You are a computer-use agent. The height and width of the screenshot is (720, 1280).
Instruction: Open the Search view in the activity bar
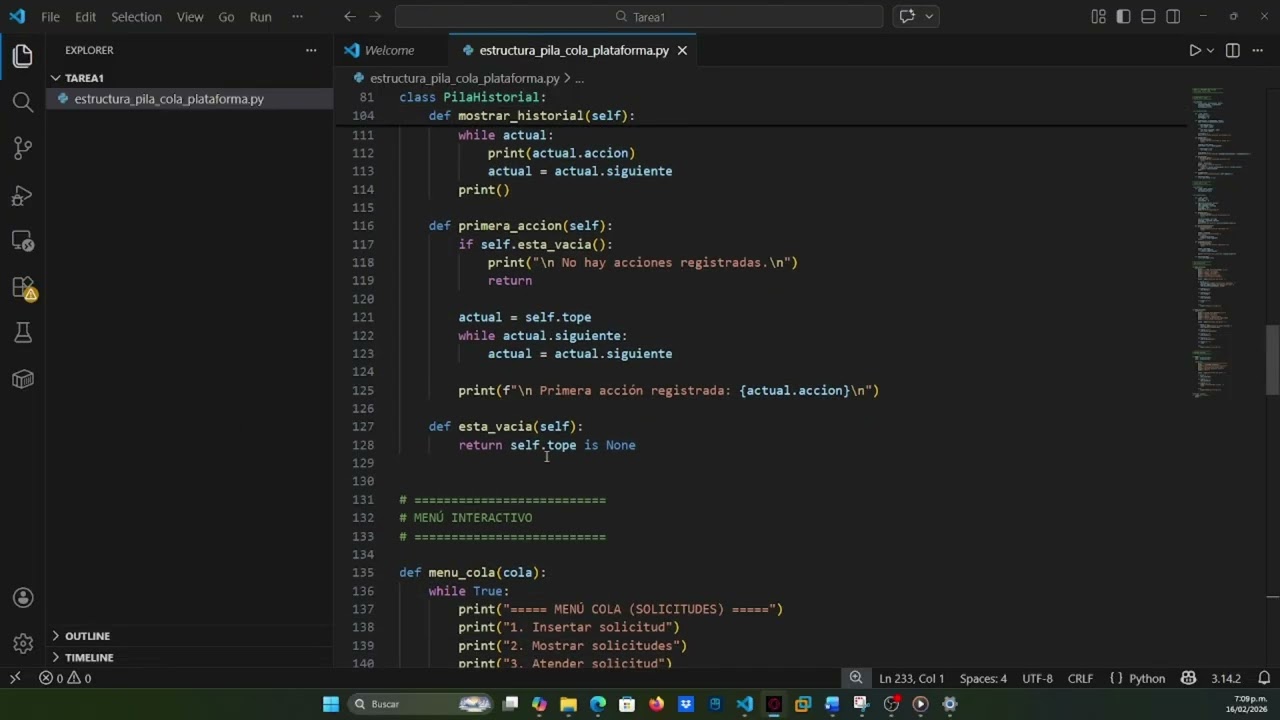tap(22, 102)
